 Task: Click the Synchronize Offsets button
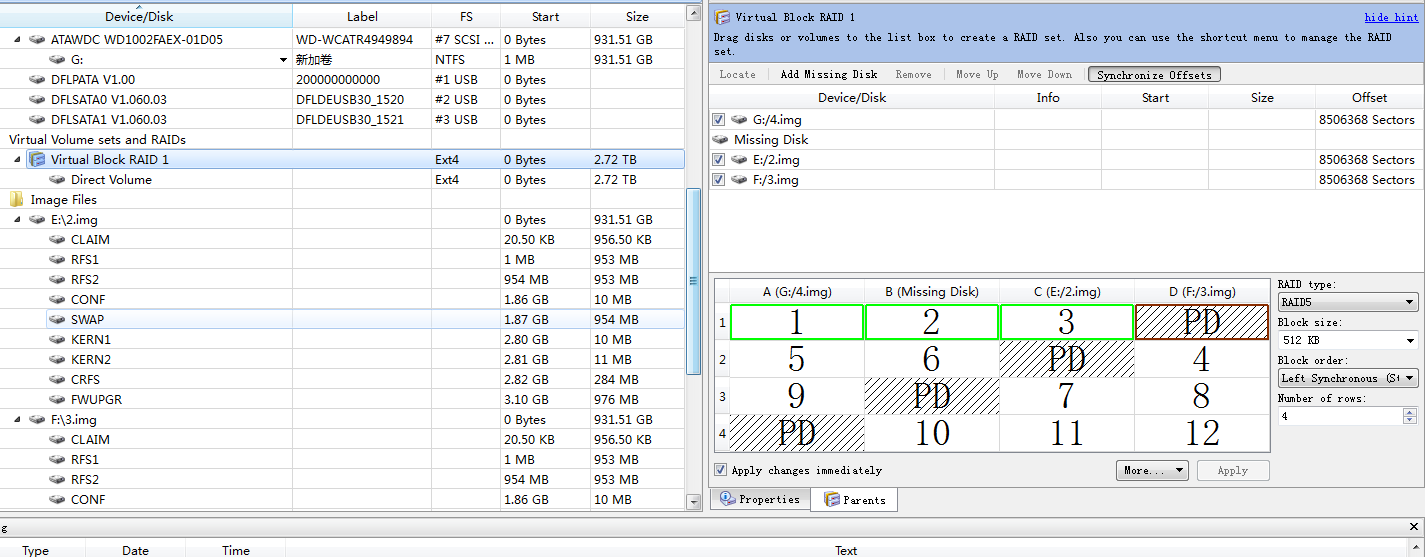click(x=1154, y=75)
